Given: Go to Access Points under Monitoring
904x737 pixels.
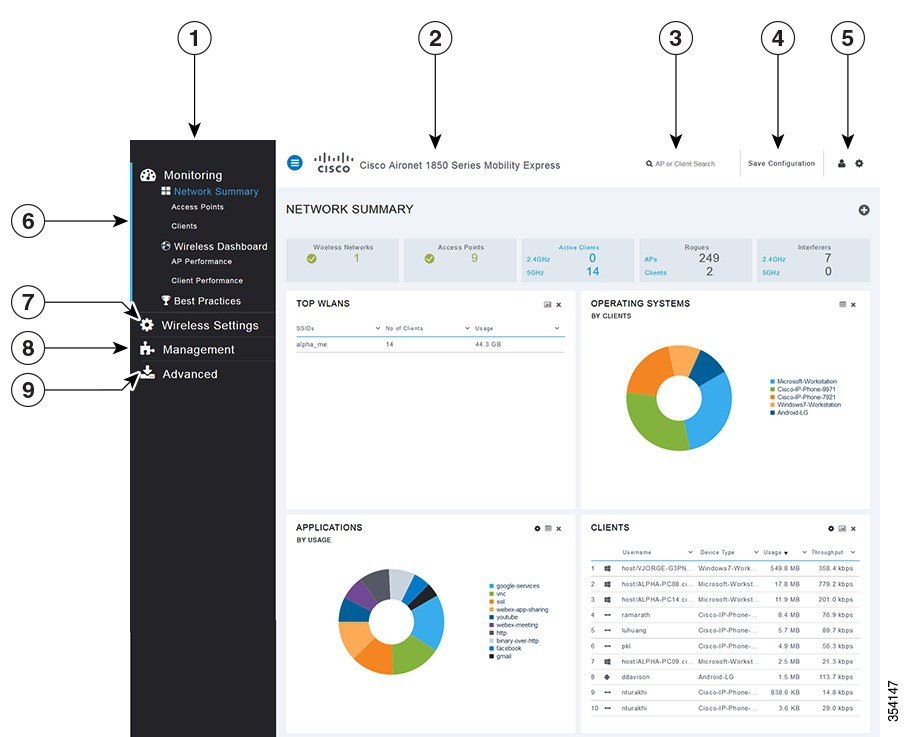Looking at the screenshot, I should [x=197, y=207].
